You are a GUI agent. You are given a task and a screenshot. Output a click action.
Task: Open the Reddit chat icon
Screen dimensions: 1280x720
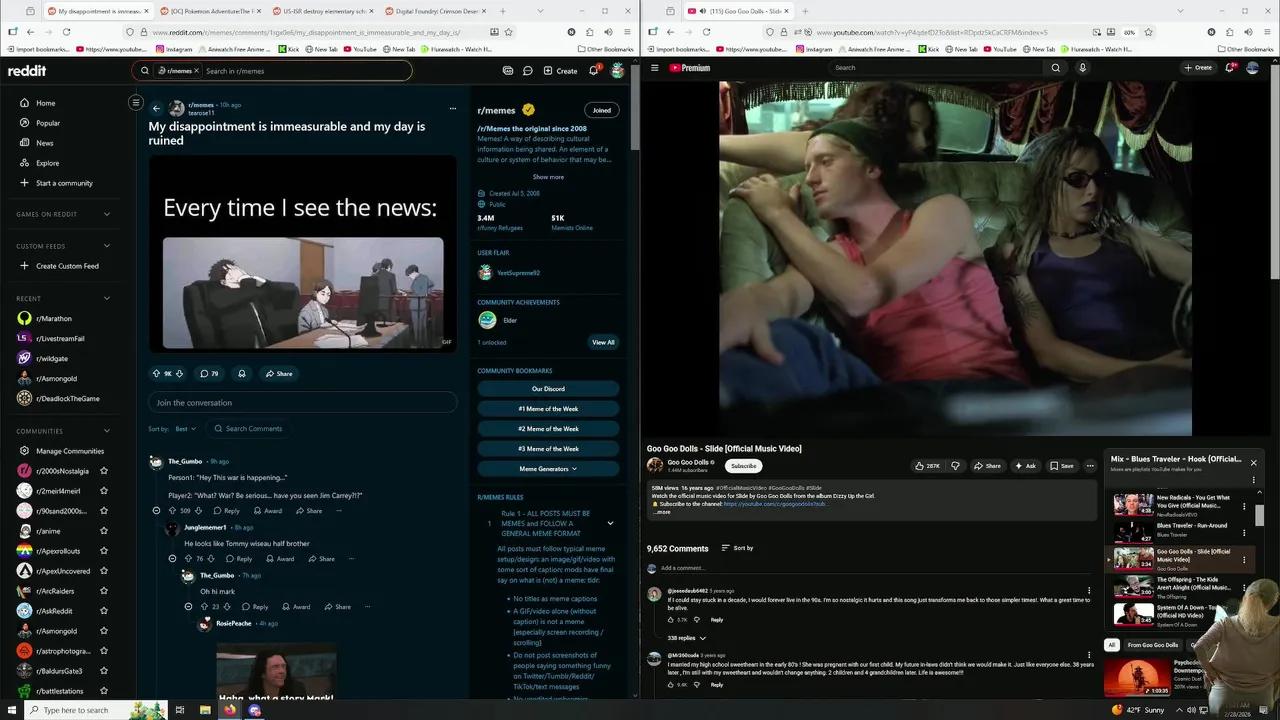pyautogui.click(x=527, y=71)
